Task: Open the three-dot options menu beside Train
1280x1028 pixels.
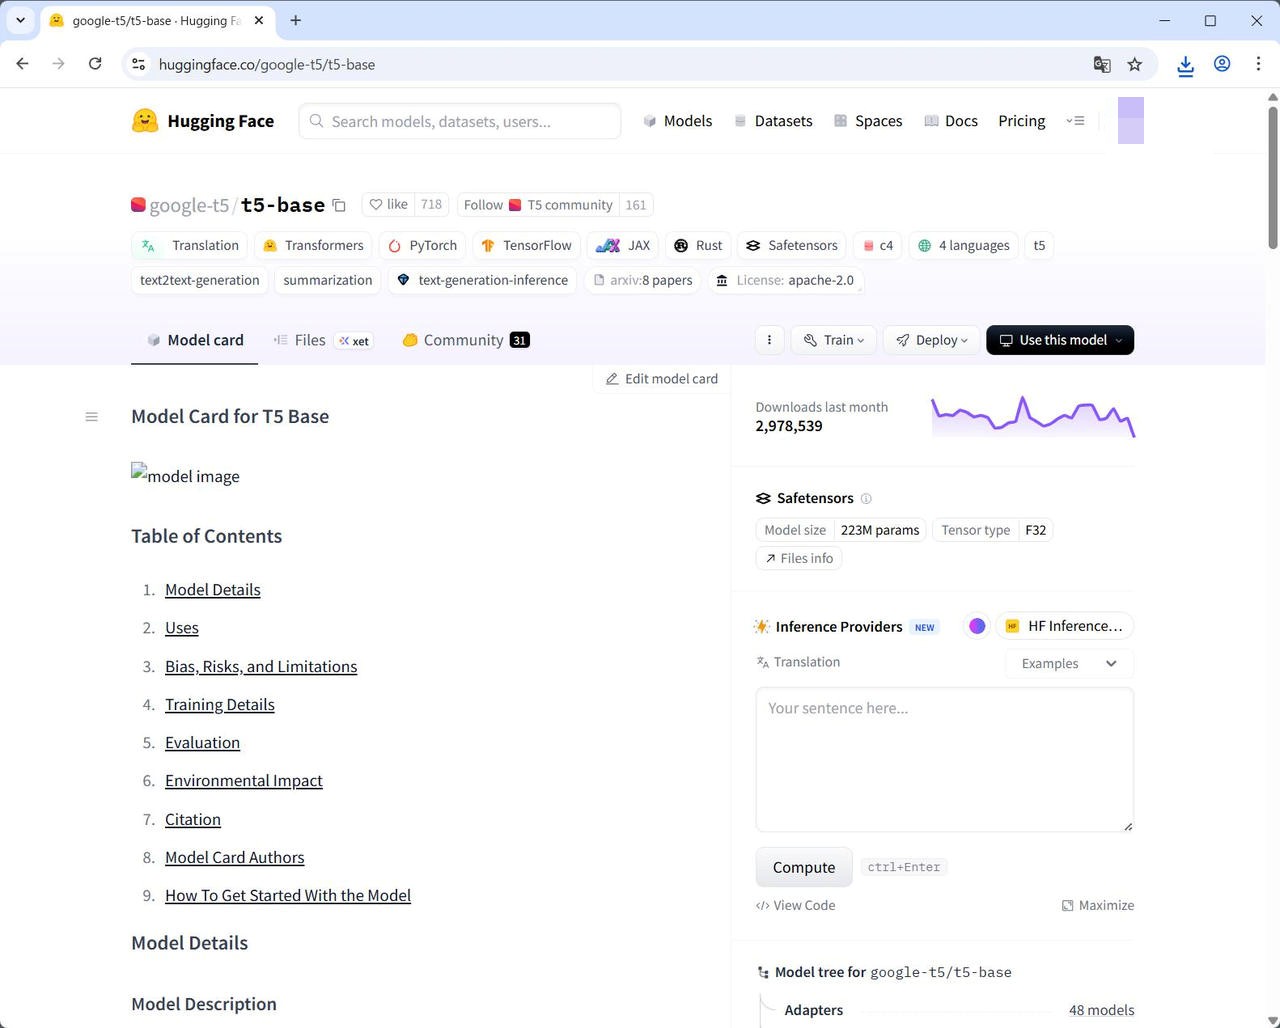Action: point(769,340)
